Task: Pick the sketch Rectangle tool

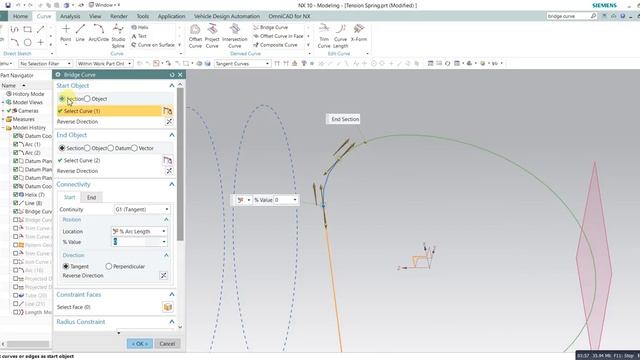Action: 27,29
